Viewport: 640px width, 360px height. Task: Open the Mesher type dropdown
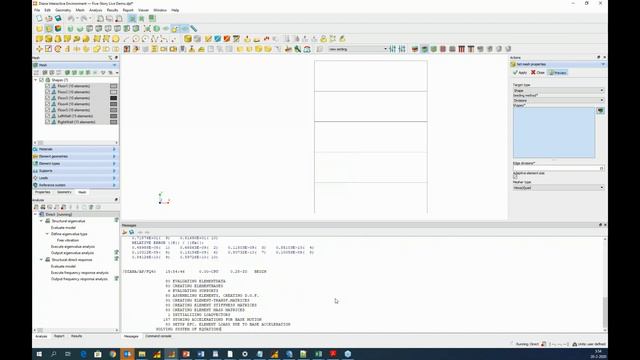(x=558, y=188)
